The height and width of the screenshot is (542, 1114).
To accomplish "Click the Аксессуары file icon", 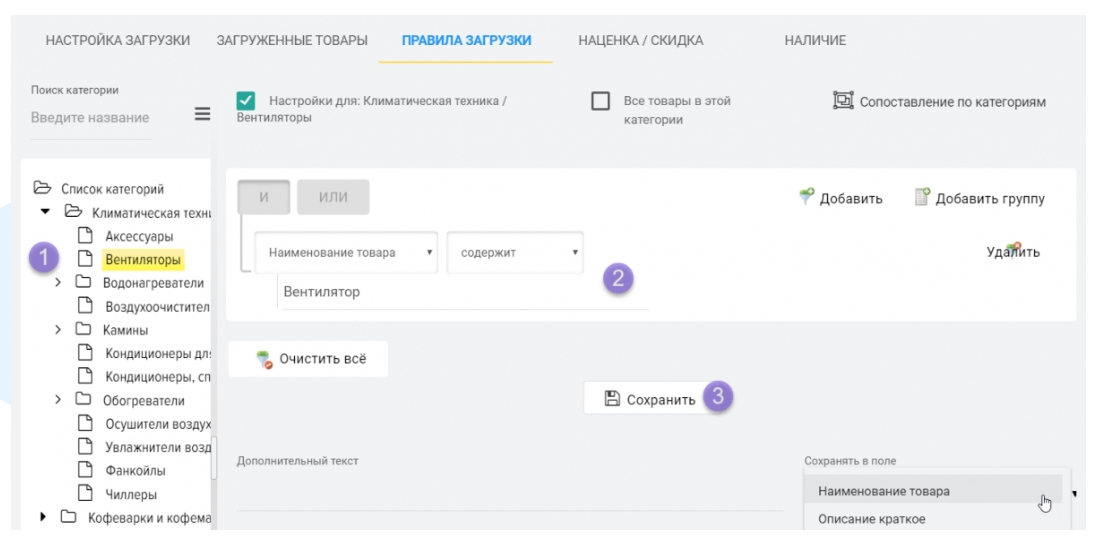I will pyautogui.click(x=85, y=235).
